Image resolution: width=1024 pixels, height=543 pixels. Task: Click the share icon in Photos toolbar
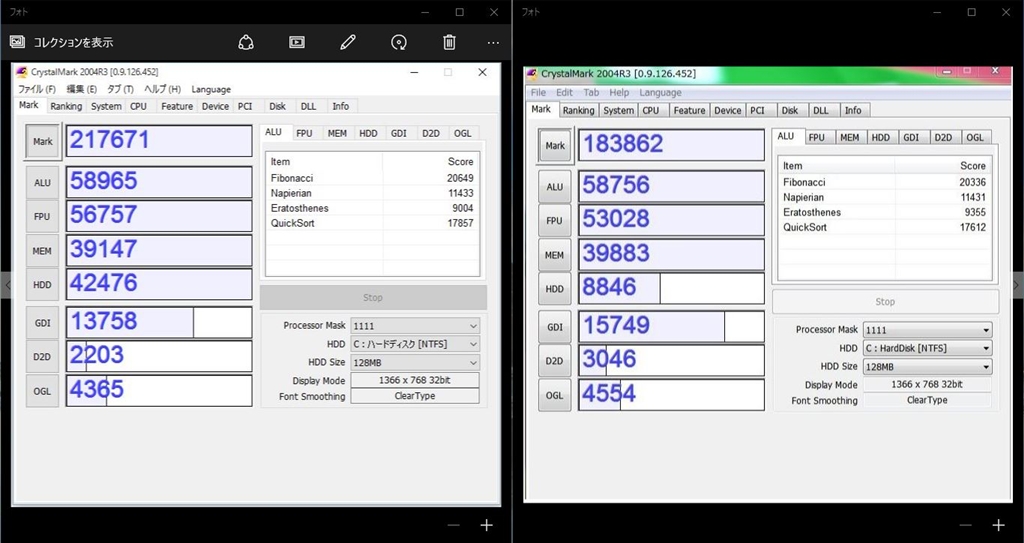[x=246, y=42]
